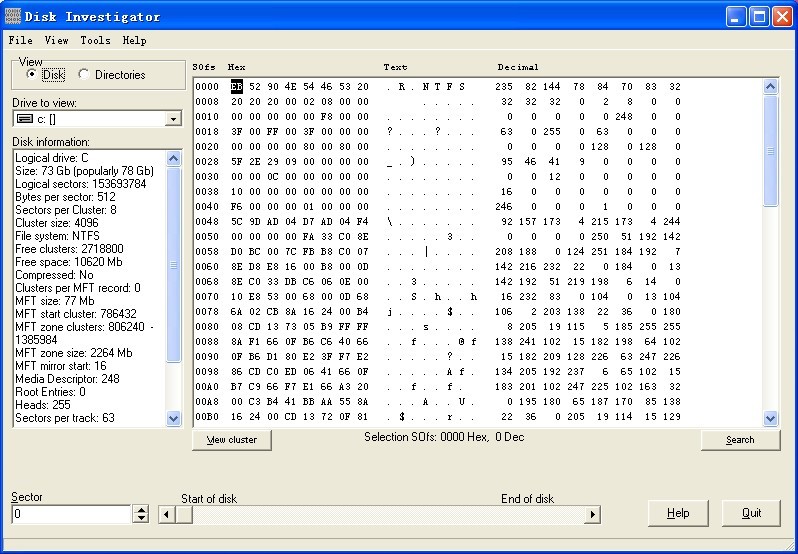The height and width of the screenshot is (554, 798).
Task: Click right arrow of disk position slider
Action: (592, 514)
